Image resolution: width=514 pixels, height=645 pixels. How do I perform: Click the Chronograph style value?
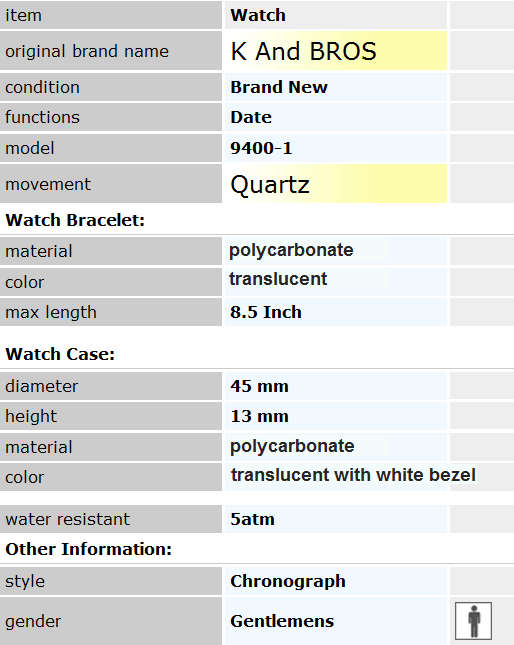(x=288, y=582)
